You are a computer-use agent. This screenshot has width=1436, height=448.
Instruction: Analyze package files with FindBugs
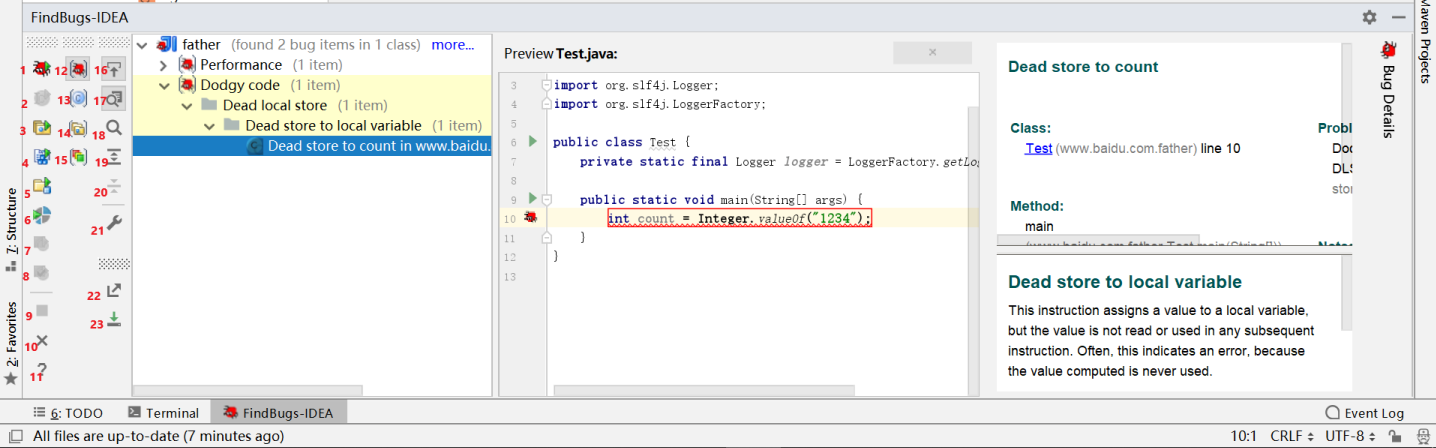pos(42,127)
